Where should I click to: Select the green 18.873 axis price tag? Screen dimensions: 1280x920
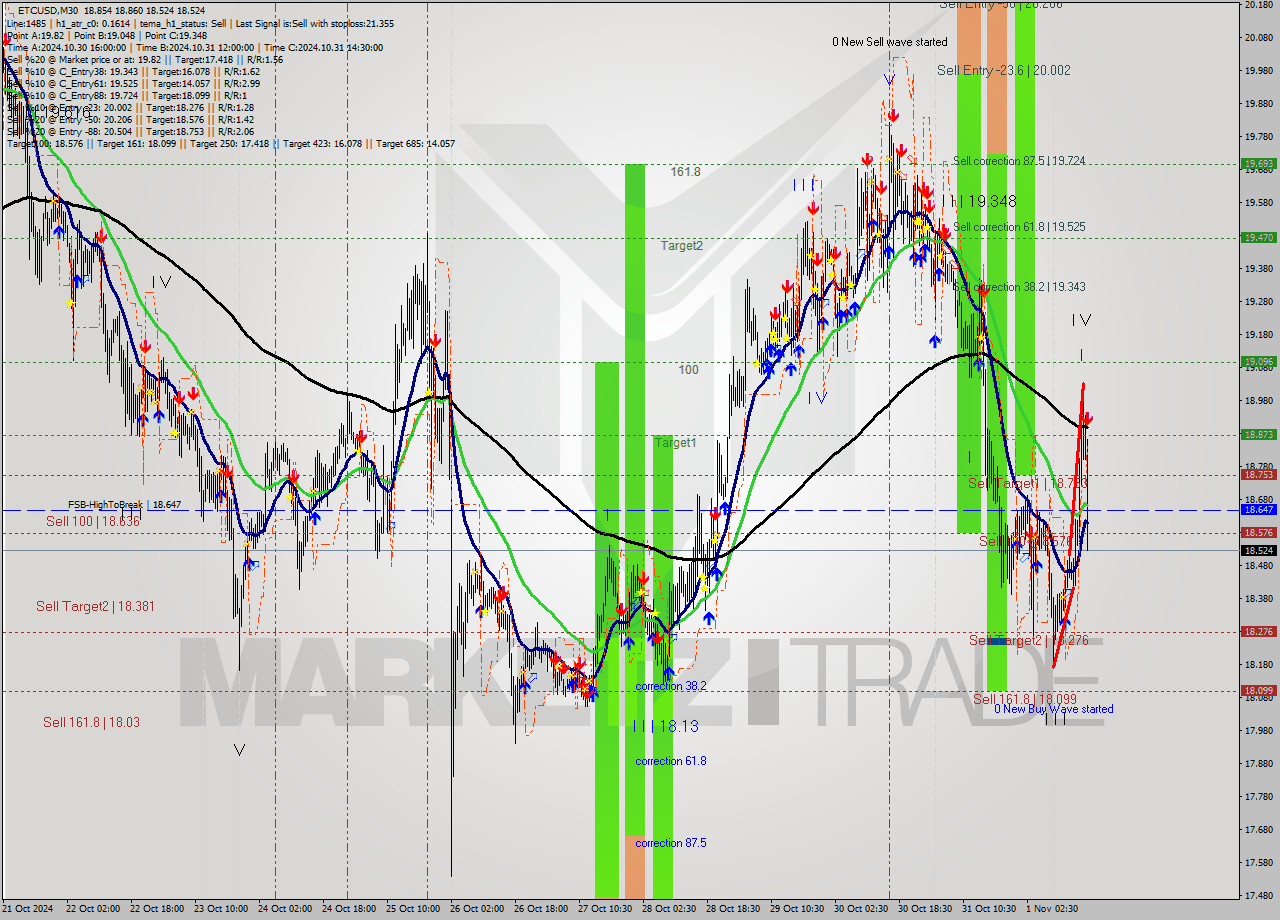click(1258, 434)
